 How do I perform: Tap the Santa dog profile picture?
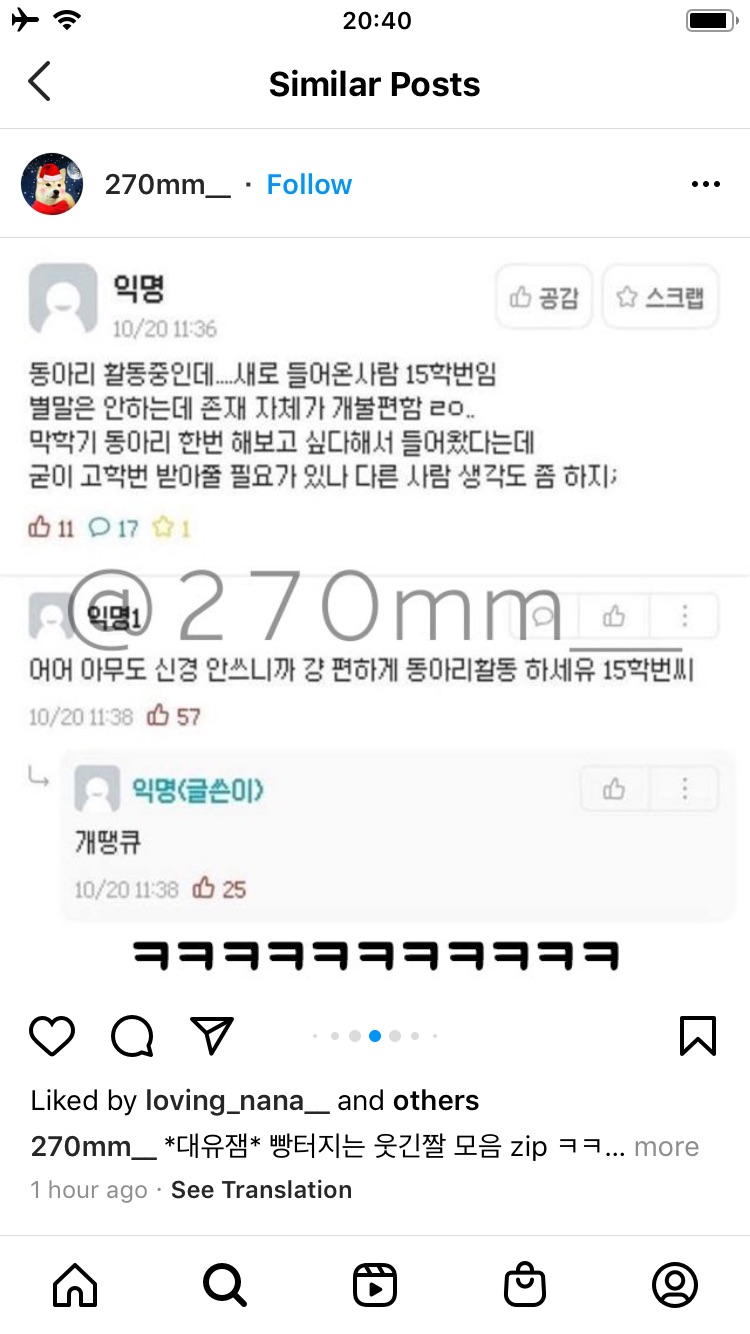tap(52, 184)
